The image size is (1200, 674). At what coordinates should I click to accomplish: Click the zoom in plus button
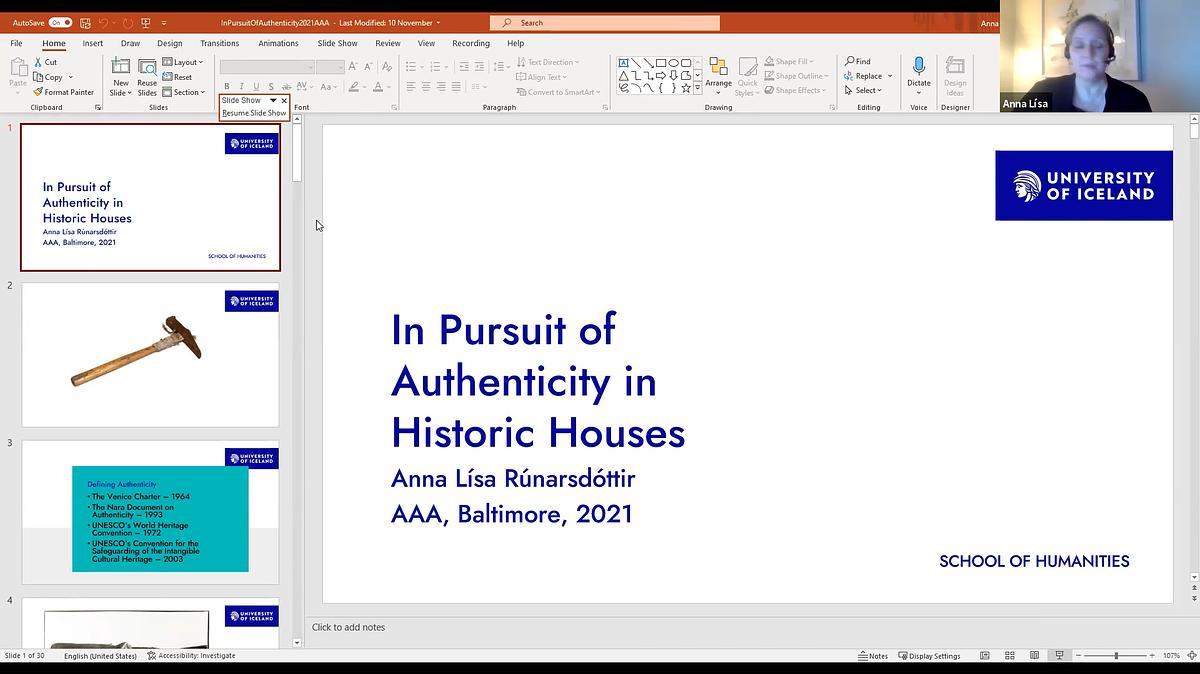pos(1152,656)
